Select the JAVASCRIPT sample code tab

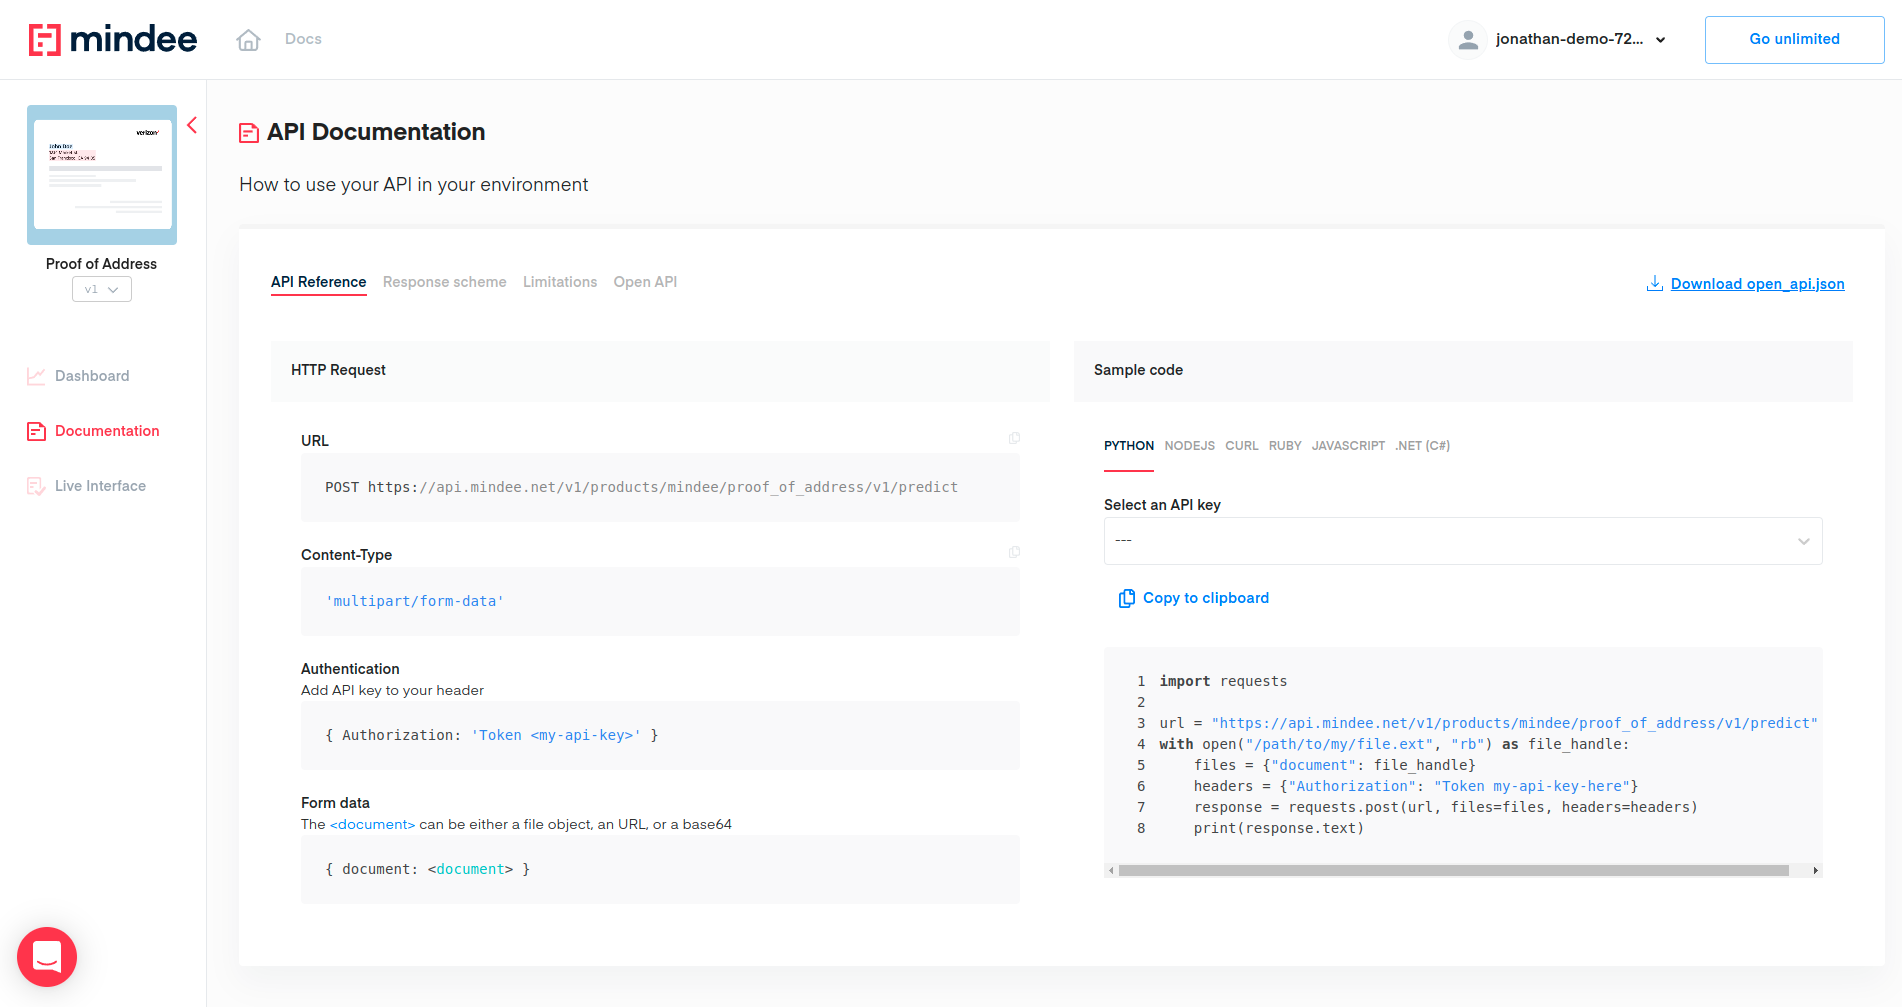pos(1348,446)
